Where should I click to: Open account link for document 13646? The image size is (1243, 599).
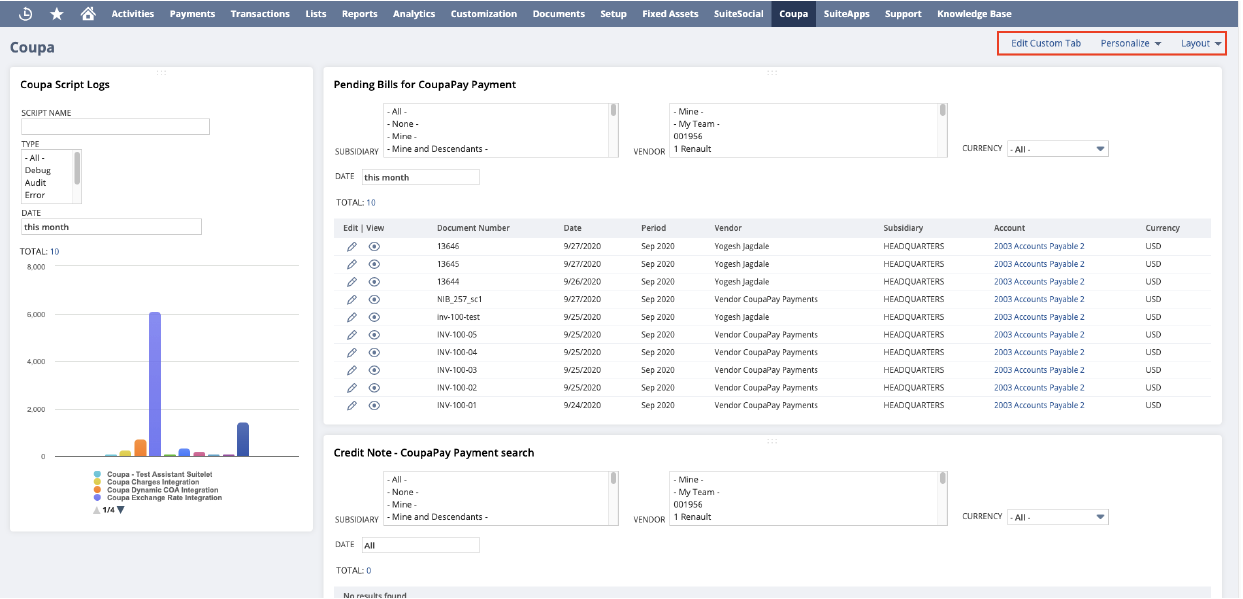[x=1039, y=246]
